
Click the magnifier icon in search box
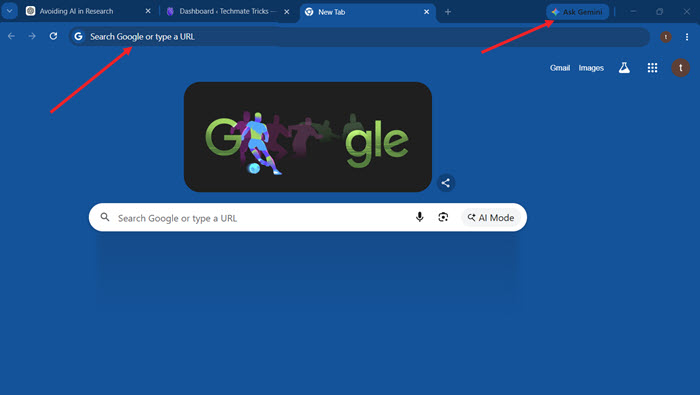point(105,217)
